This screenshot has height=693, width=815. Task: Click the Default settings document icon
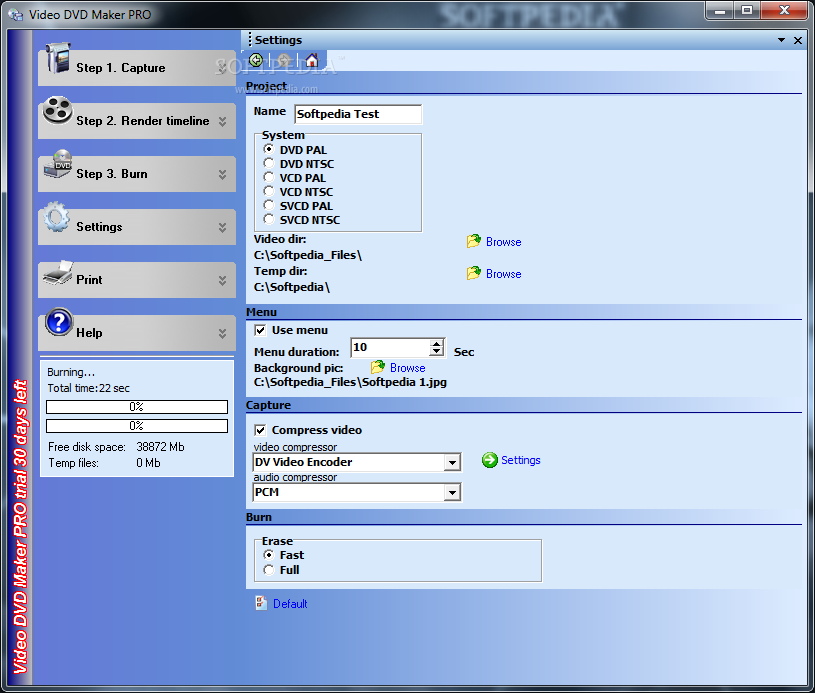tap(261, 603)
